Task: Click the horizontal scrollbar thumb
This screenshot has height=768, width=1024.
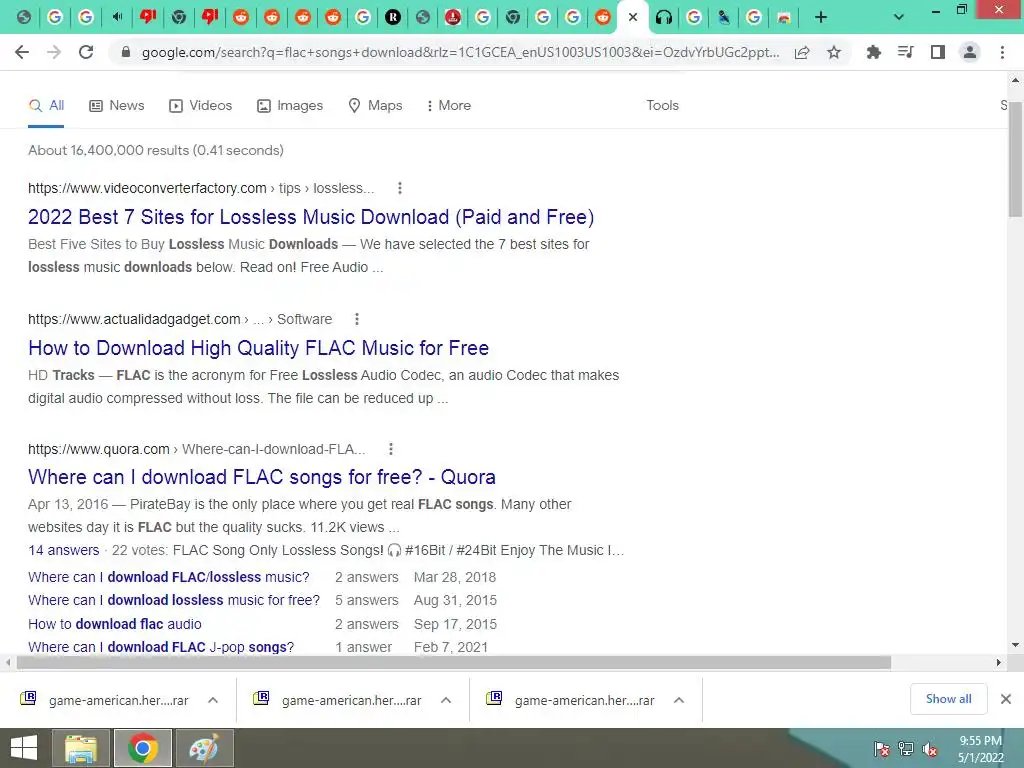Action: coord(454,662)
